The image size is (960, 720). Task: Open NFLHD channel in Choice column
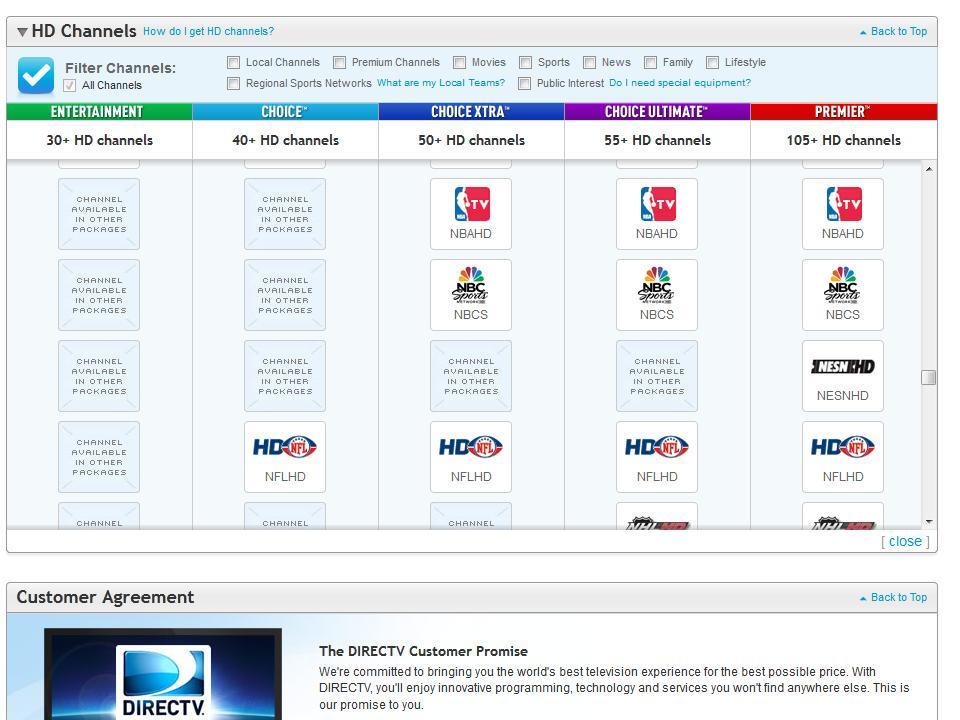click(285, 456)
